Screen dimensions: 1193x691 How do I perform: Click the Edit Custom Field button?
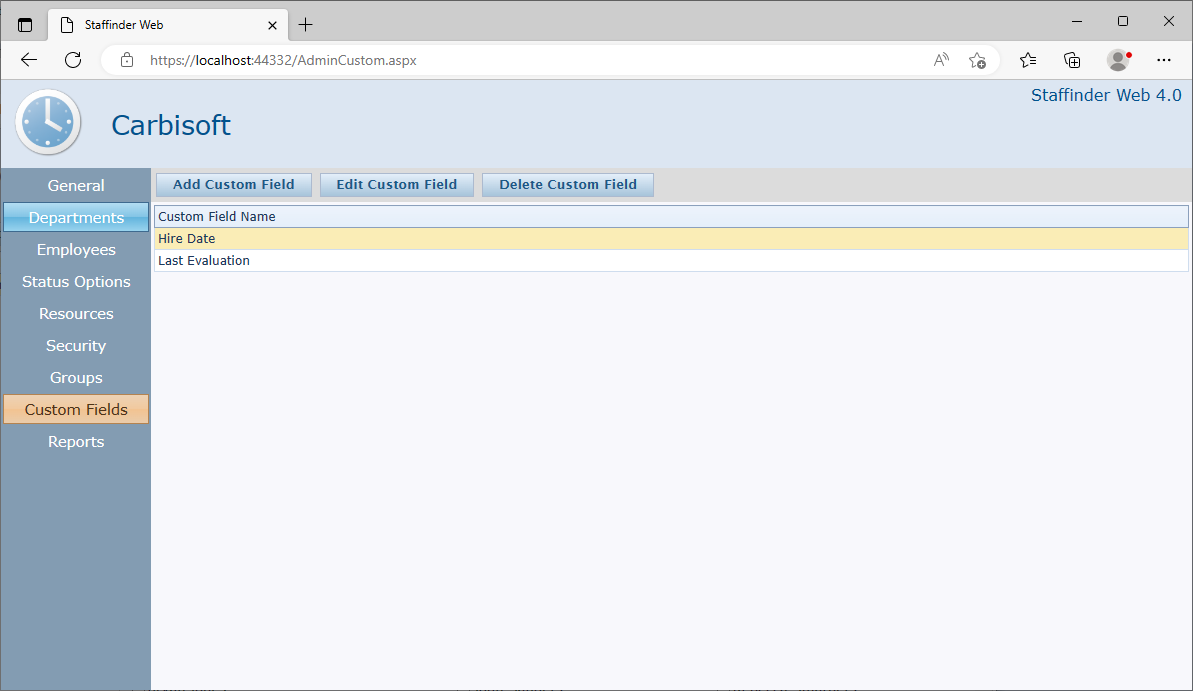(x=396, y=185)
